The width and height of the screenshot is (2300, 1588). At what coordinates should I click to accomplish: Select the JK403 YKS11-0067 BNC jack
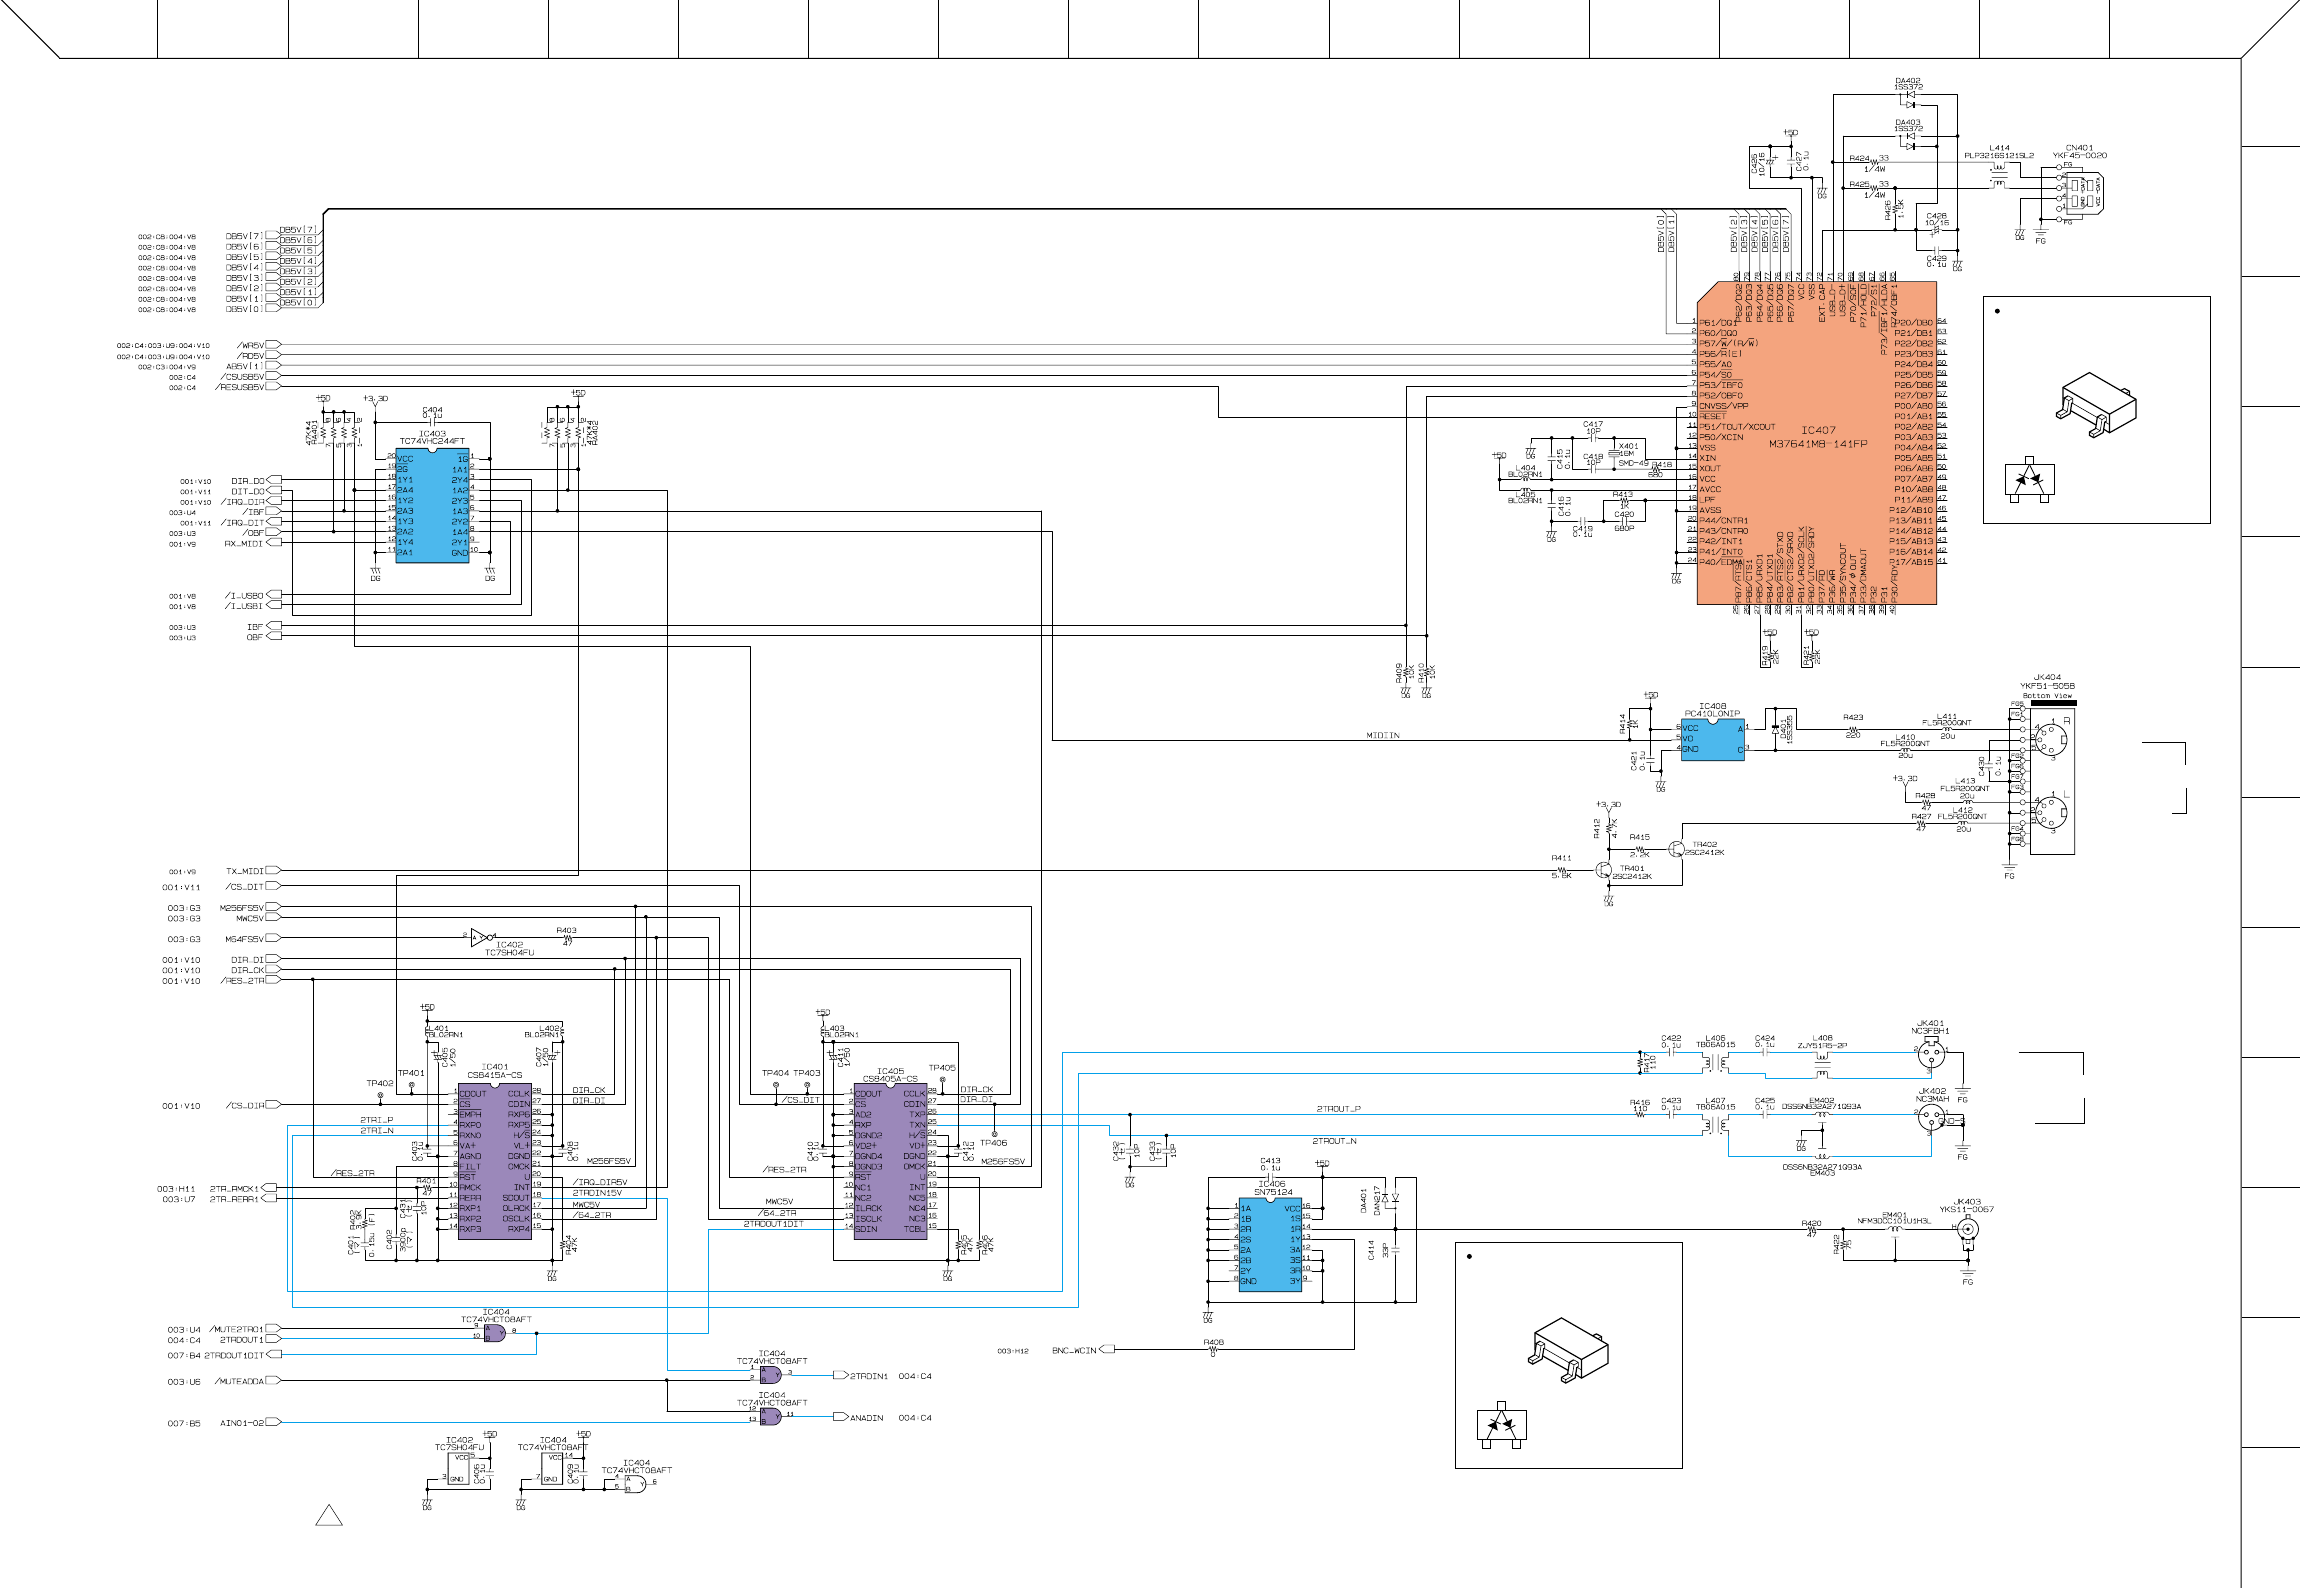pyautogui.click(x=1967, y=1230)
